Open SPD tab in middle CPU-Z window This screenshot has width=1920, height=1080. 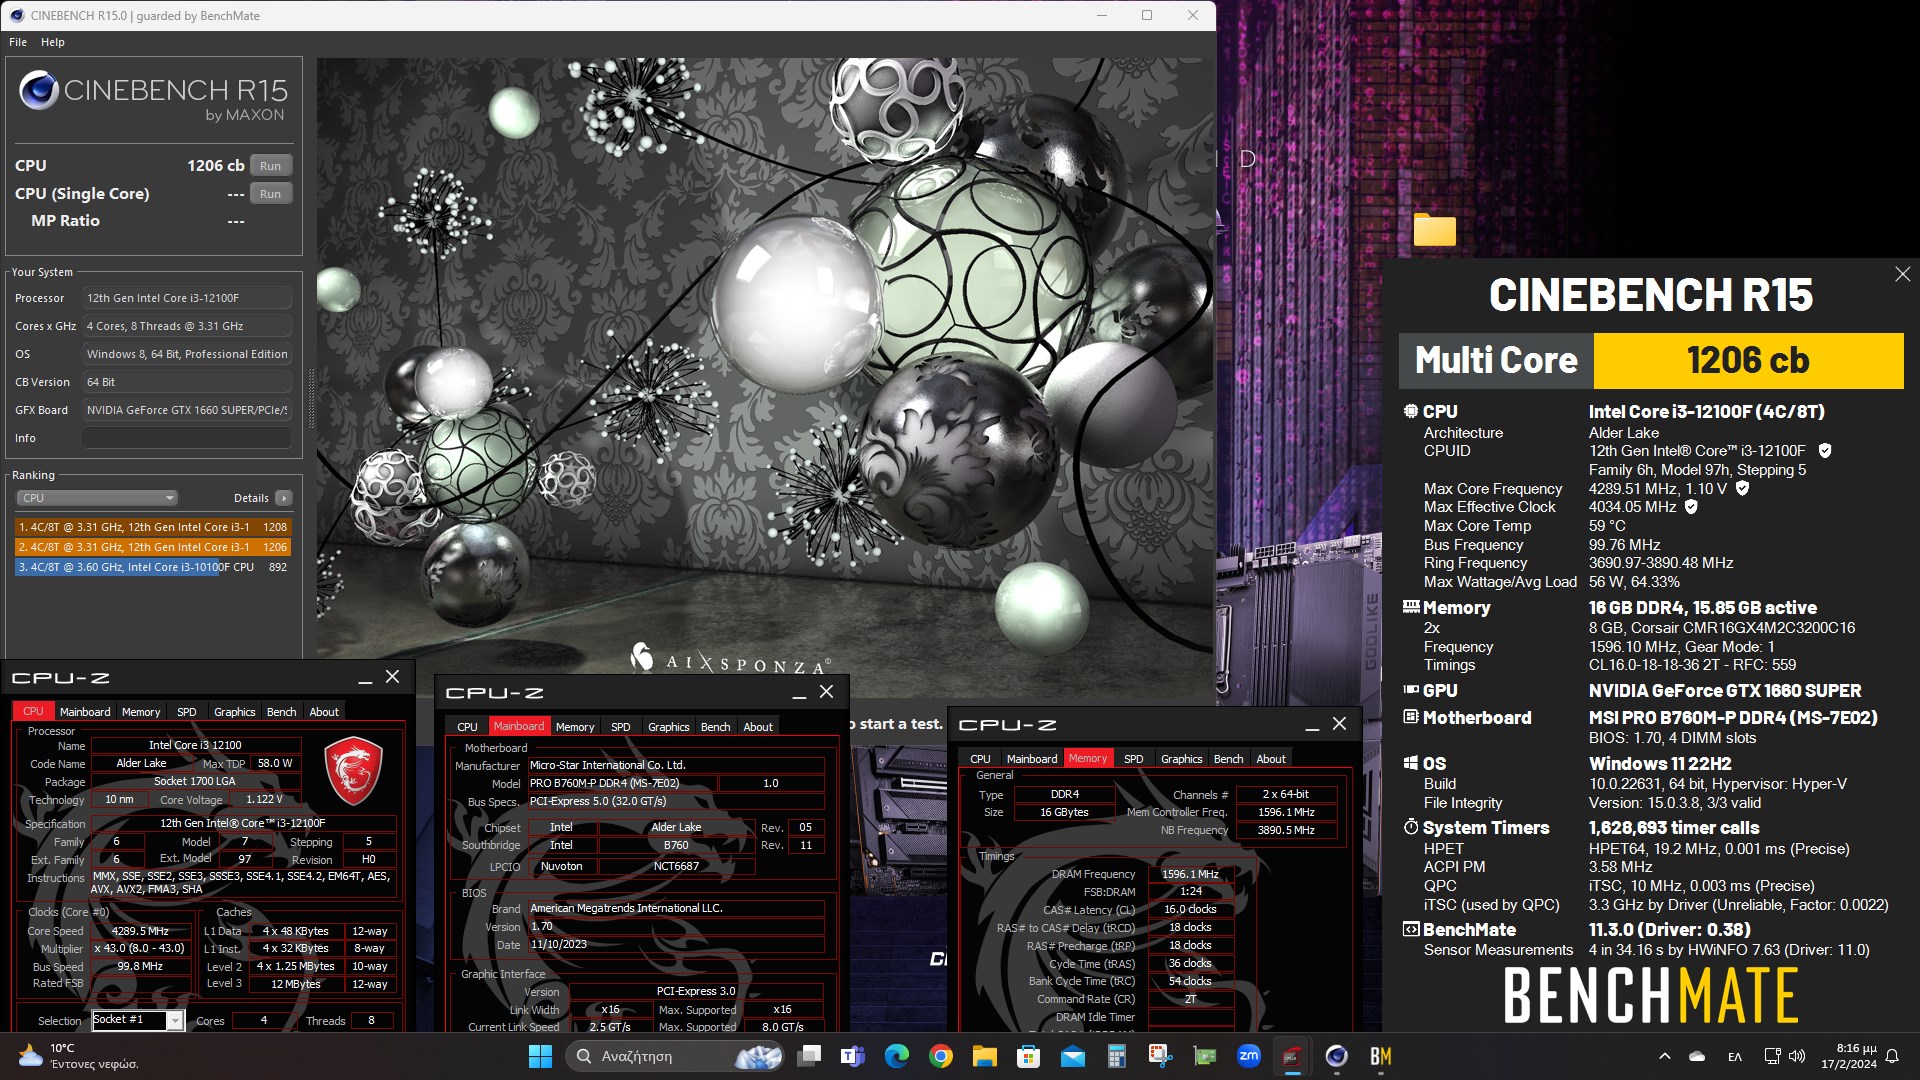[621, 727]
